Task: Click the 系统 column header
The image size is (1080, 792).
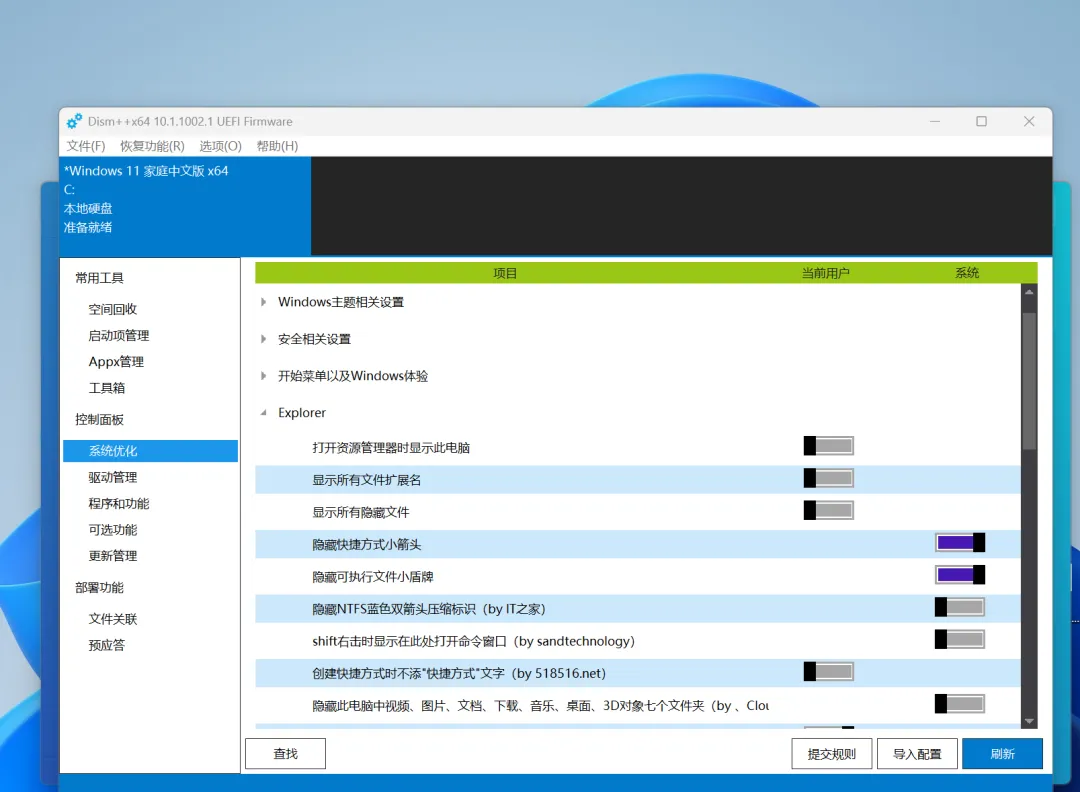Action: point(967,273)
